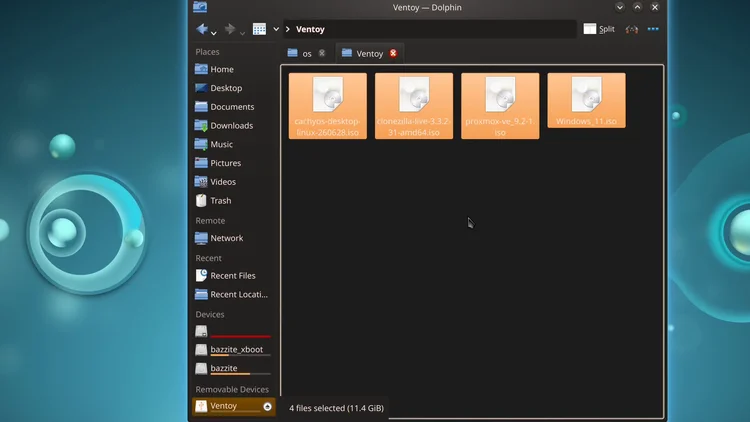This screenshot has height=422, width=750.
Task: Select proxmox-ve_9.2-1.iso file
Action: [x=500, y=106]
